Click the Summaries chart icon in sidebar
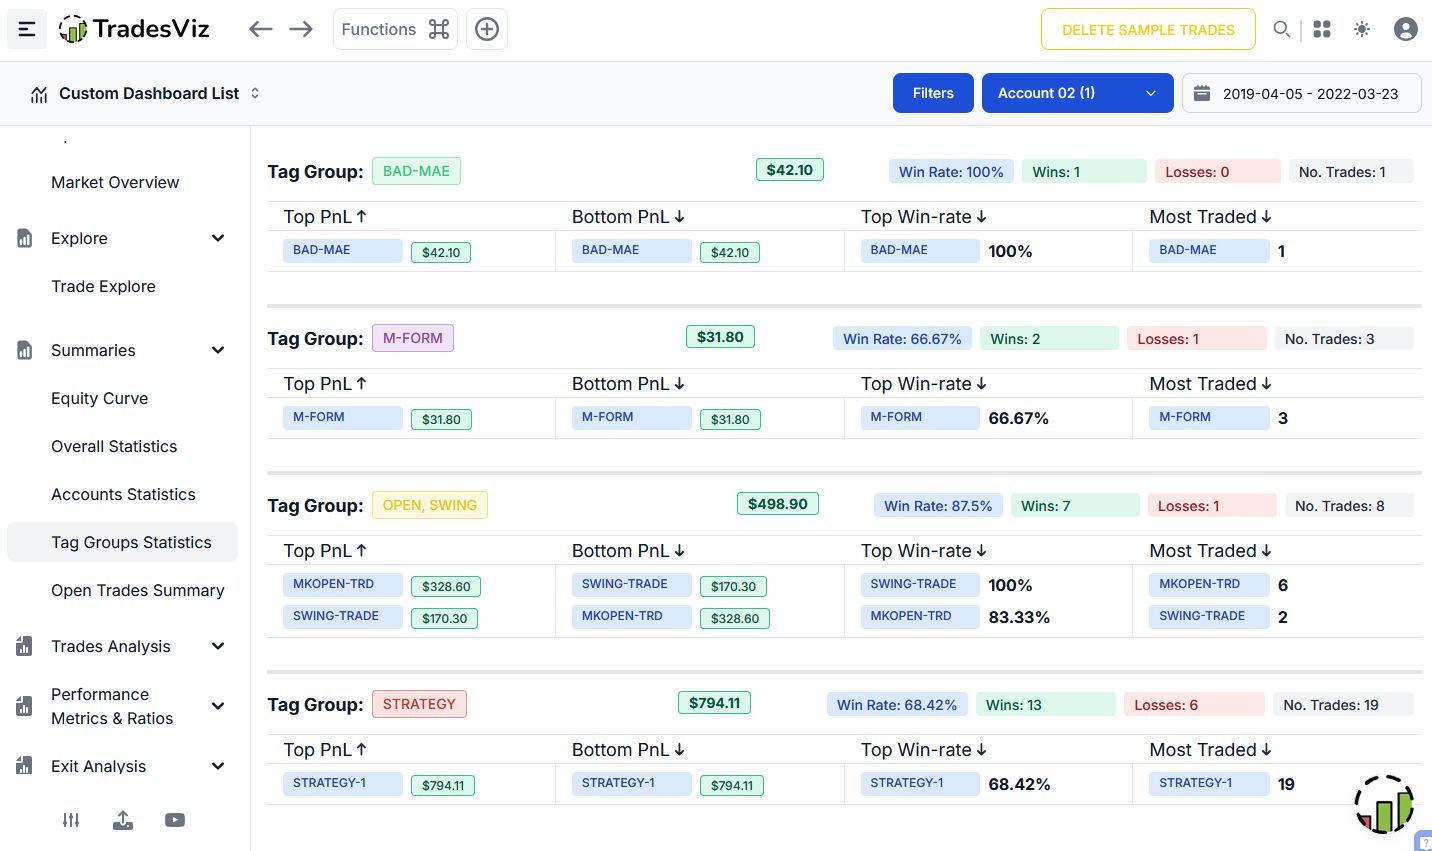The height and width of the screenshot is (851, 1432). [25, 350]
